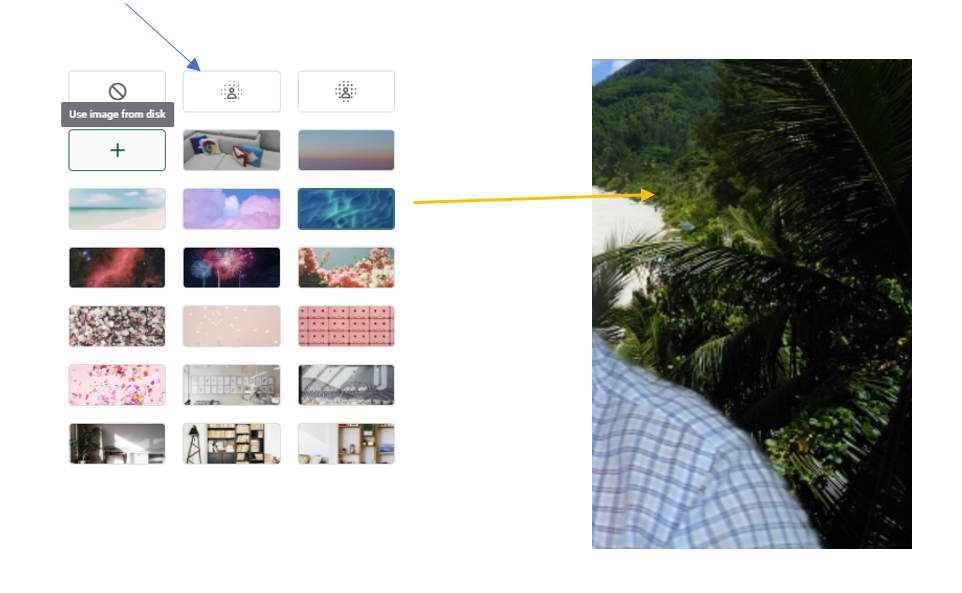This screenshot has width=962, height=593.
Task: Pick the fireworks background
Action: pos(231,267)
